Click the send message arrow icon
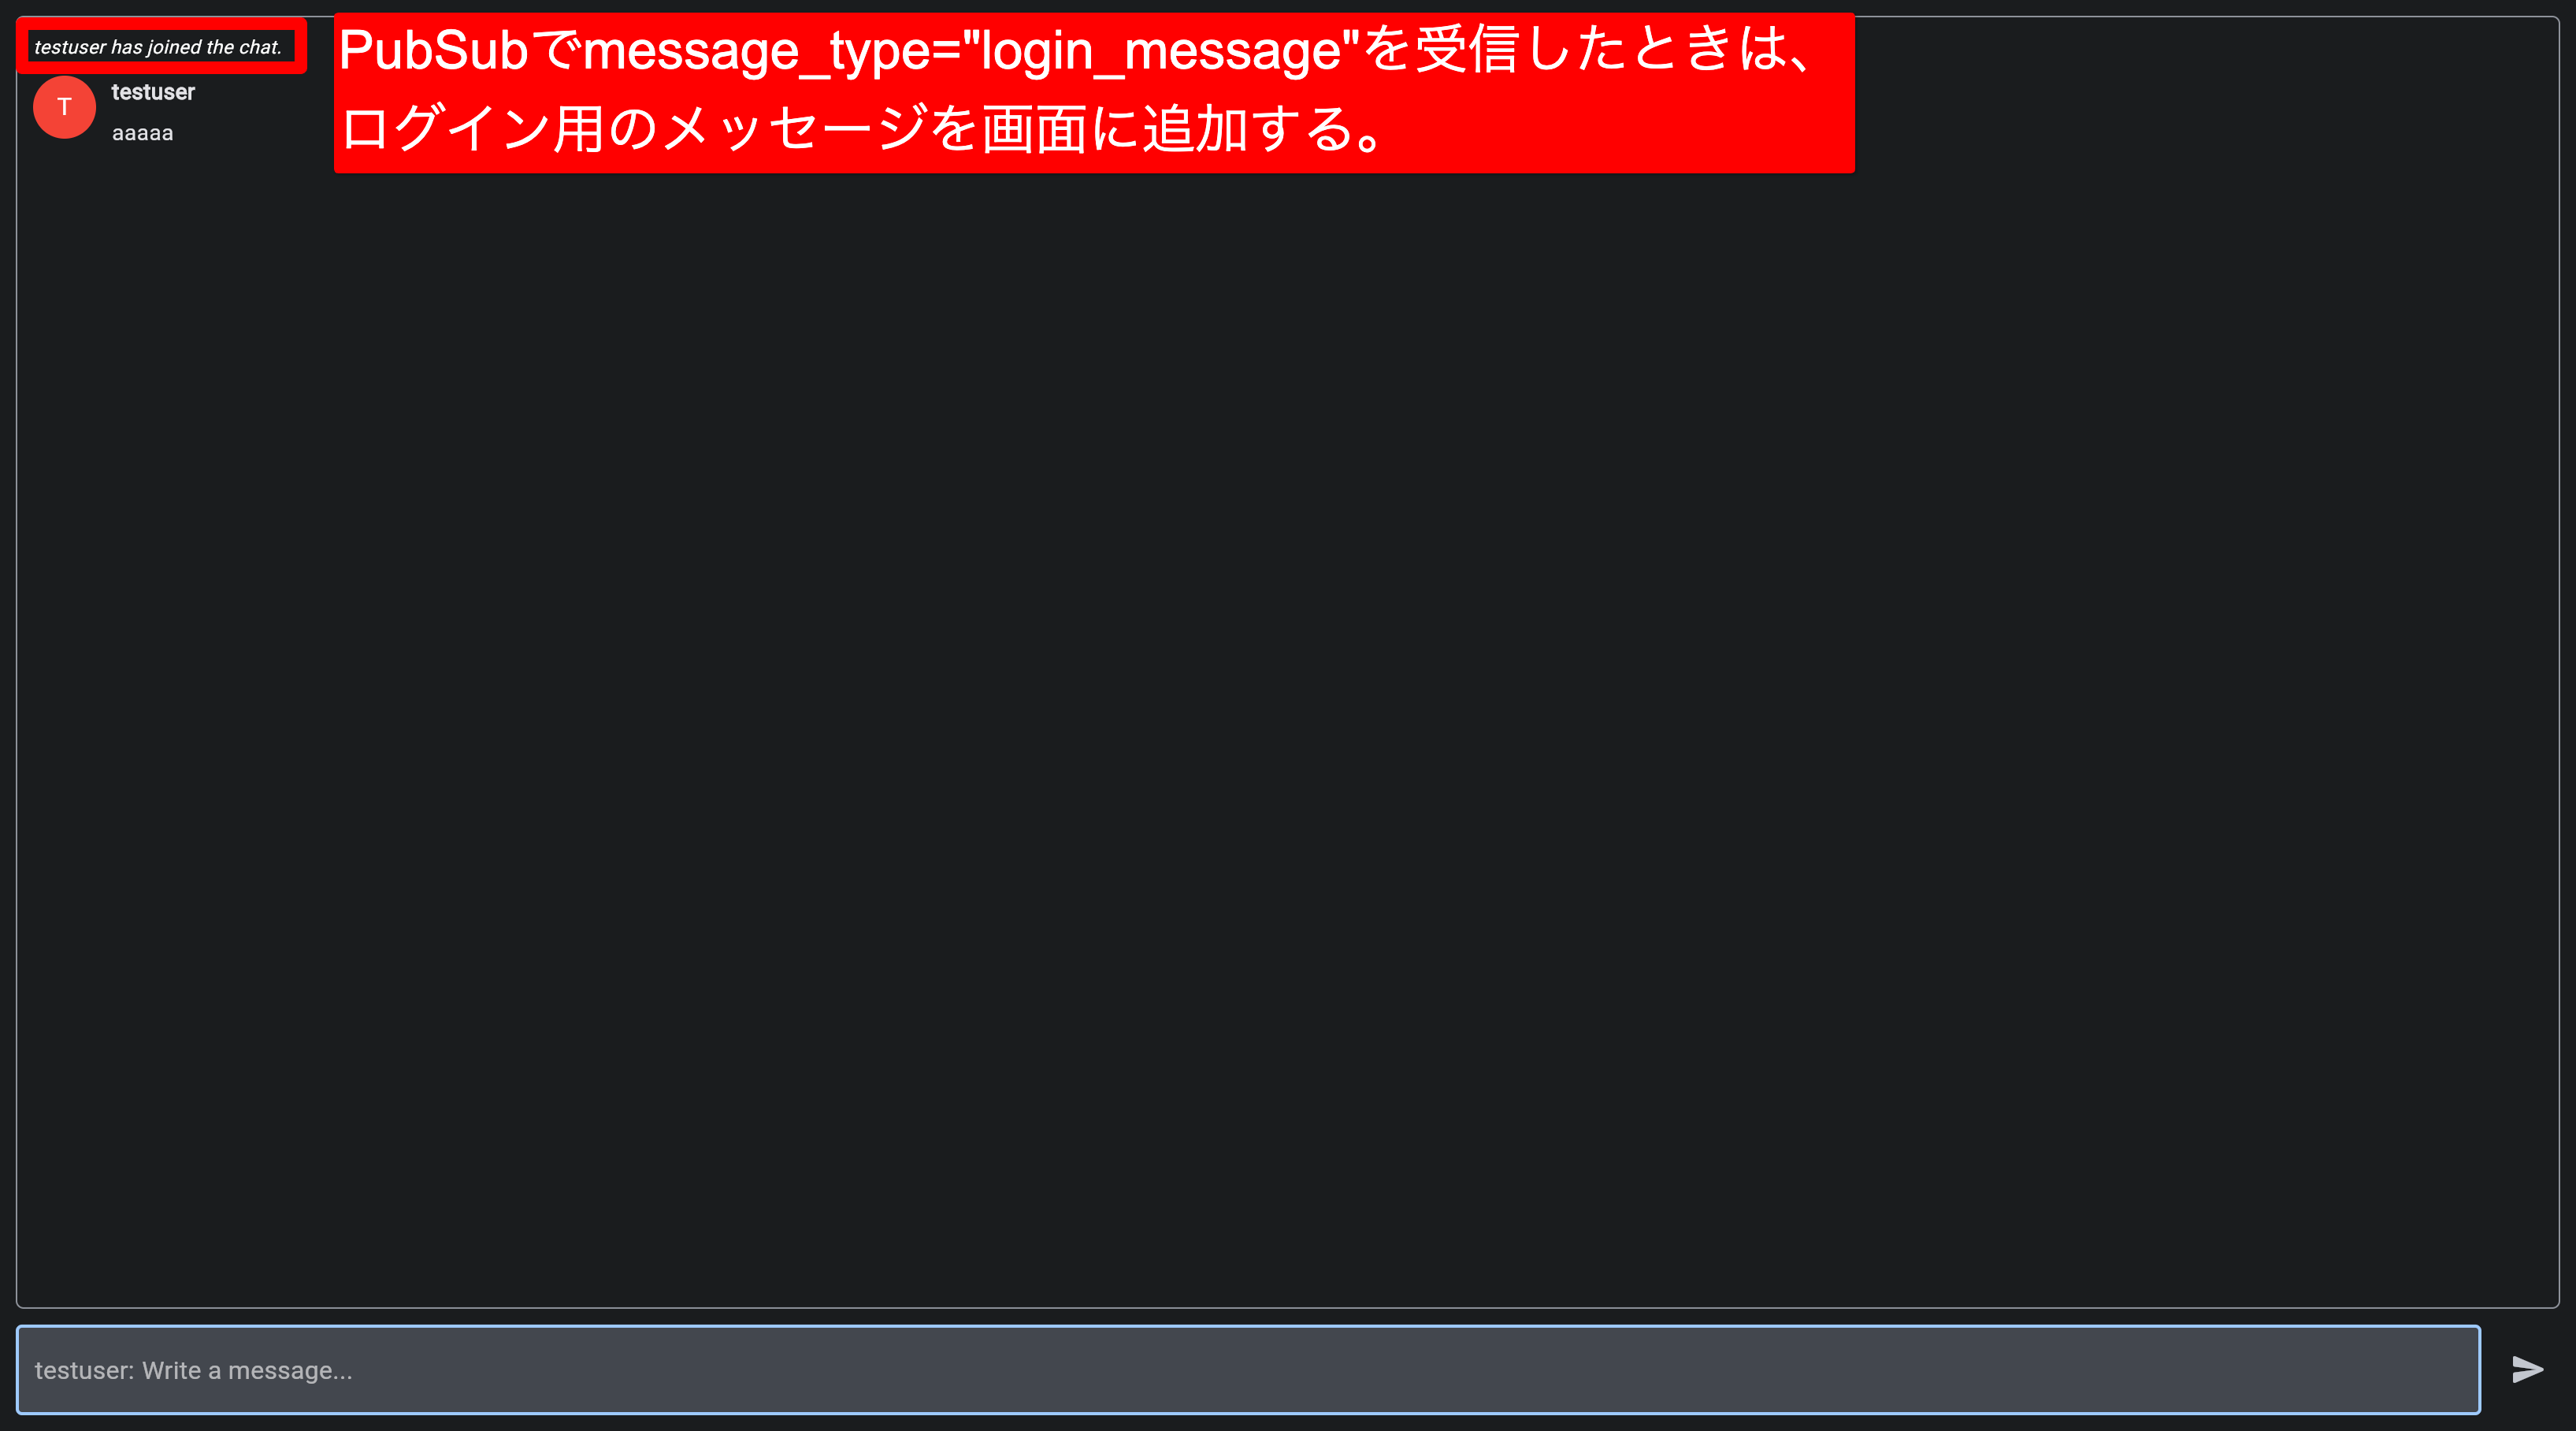This screenshot has width=2576, height=1431. click(x=2527, y=1369)
